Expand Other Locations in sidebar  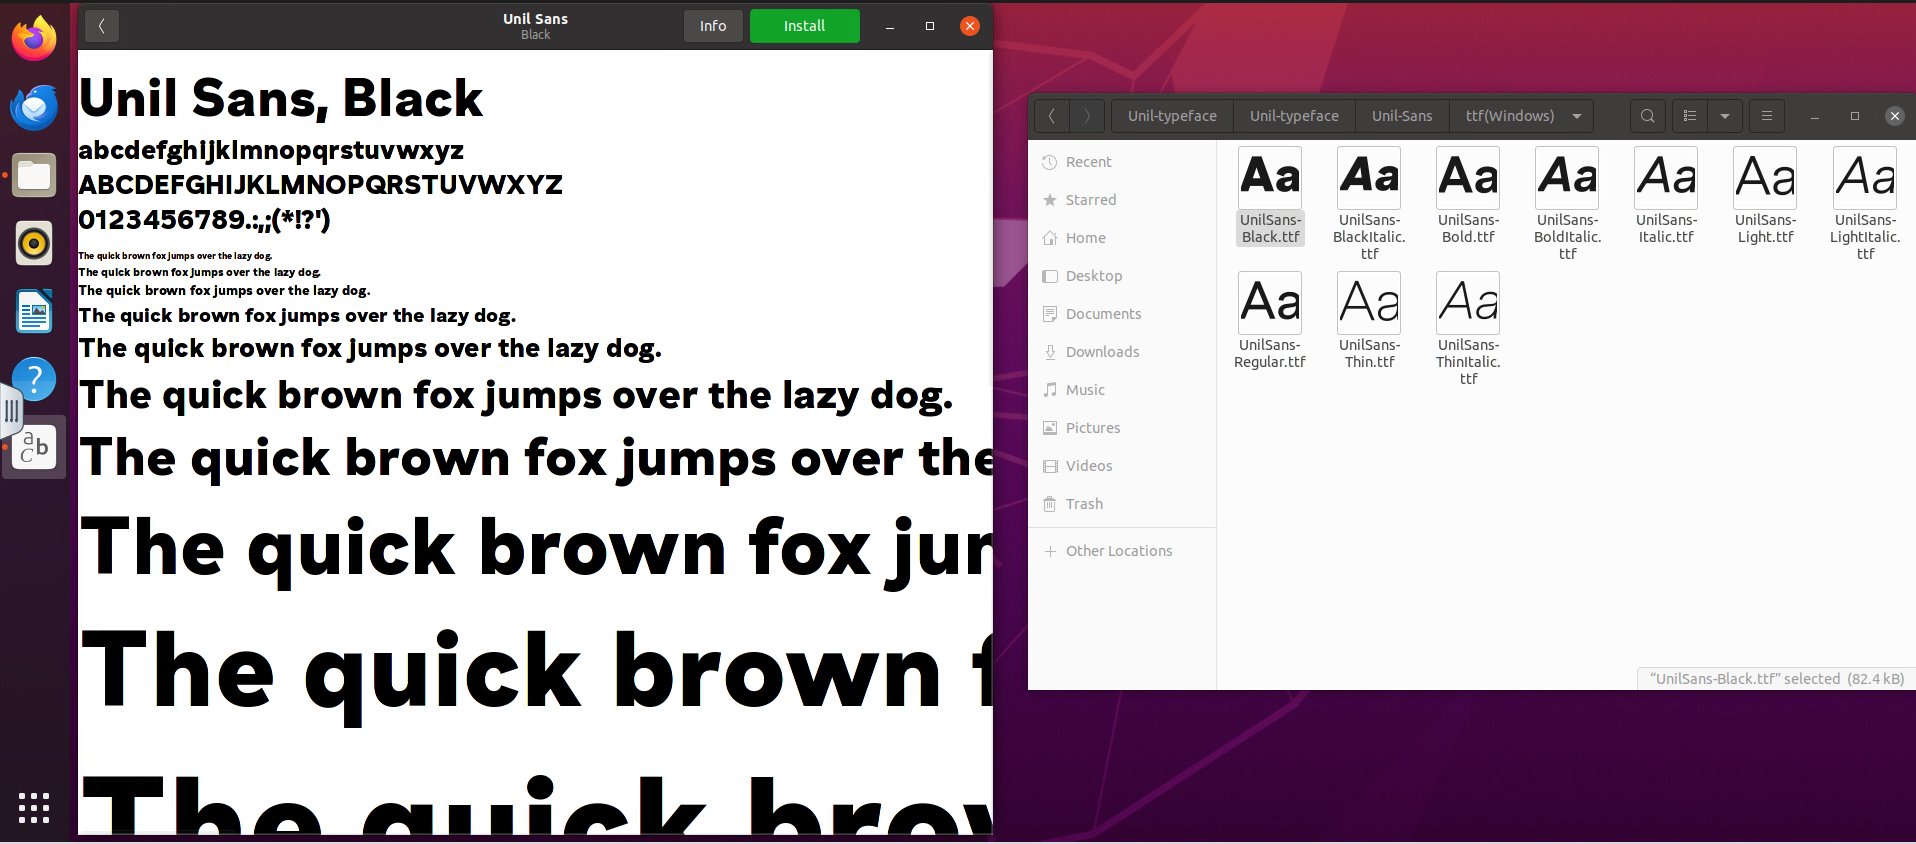click(x=1118, y=551)
